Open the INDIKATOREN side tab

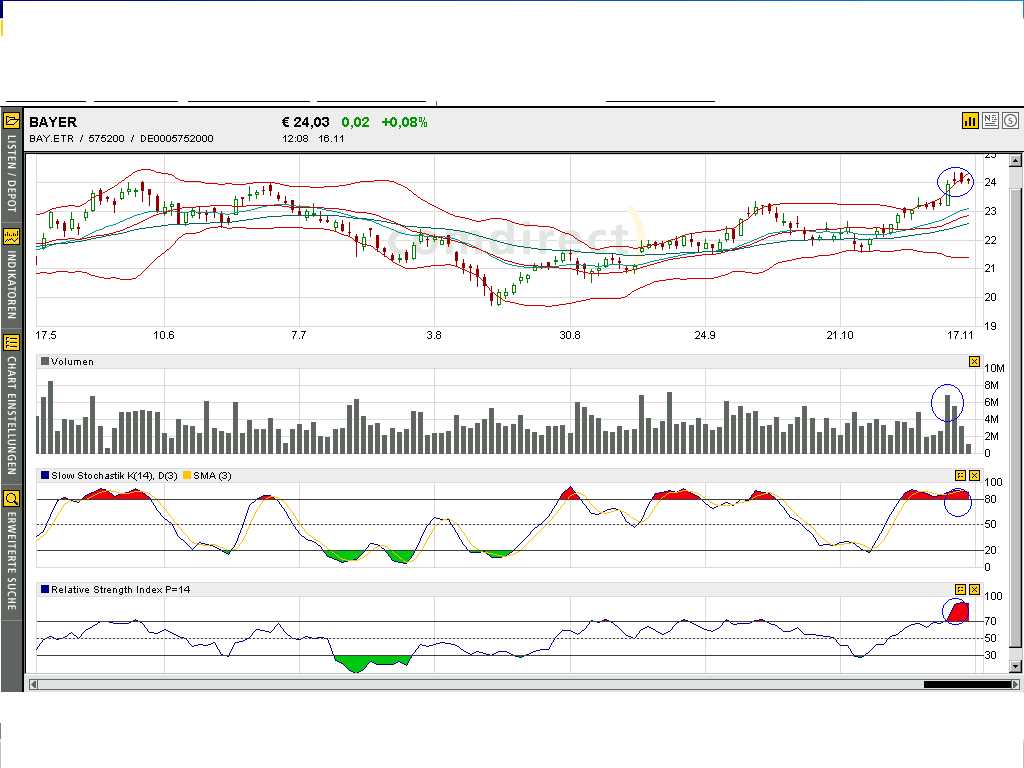(11, 283)
